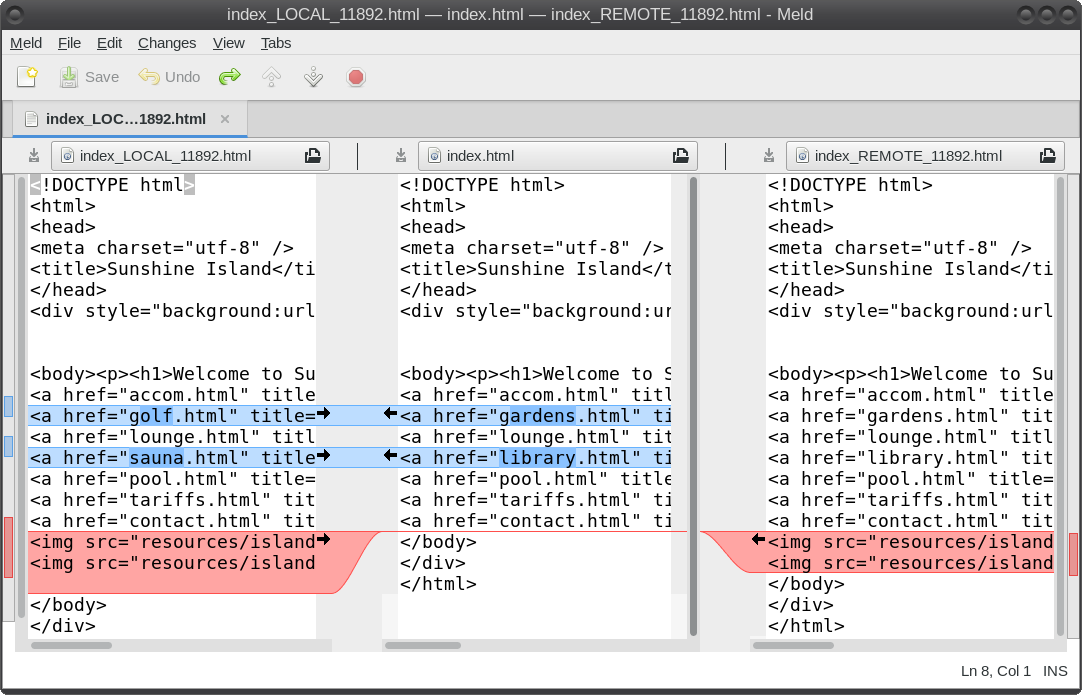
Task: Click the browse icon in the index_LOCAL_11892.html chooser
Action: click(313, 156)
